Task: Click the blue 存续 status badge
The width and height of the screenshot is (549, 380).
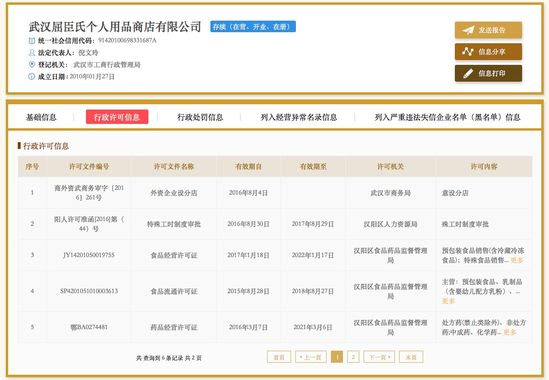Action: tap(253, 27)
